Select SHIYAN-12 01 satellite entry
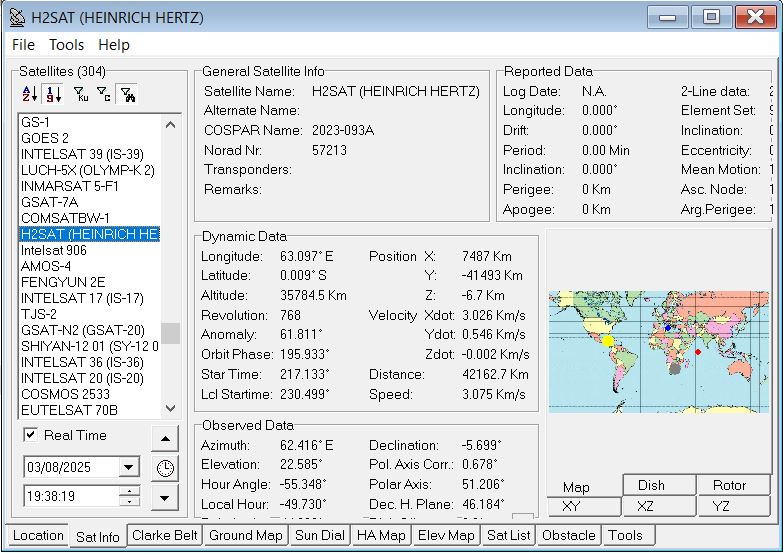Viewport: 783px width, 553px height. [90, 346]
